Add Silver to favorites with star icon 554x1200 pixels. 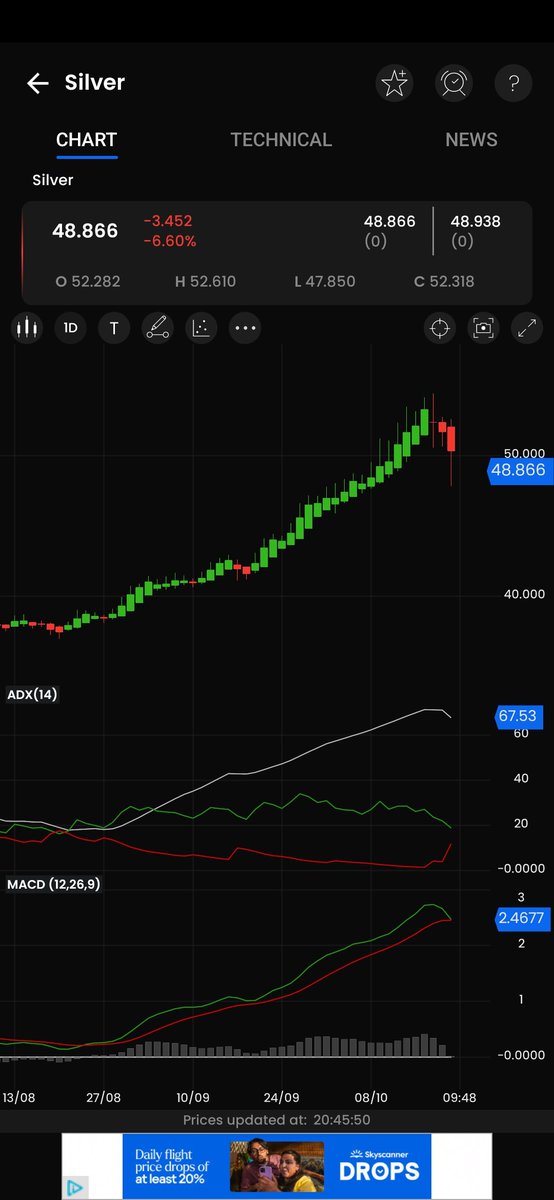(394, 83)
